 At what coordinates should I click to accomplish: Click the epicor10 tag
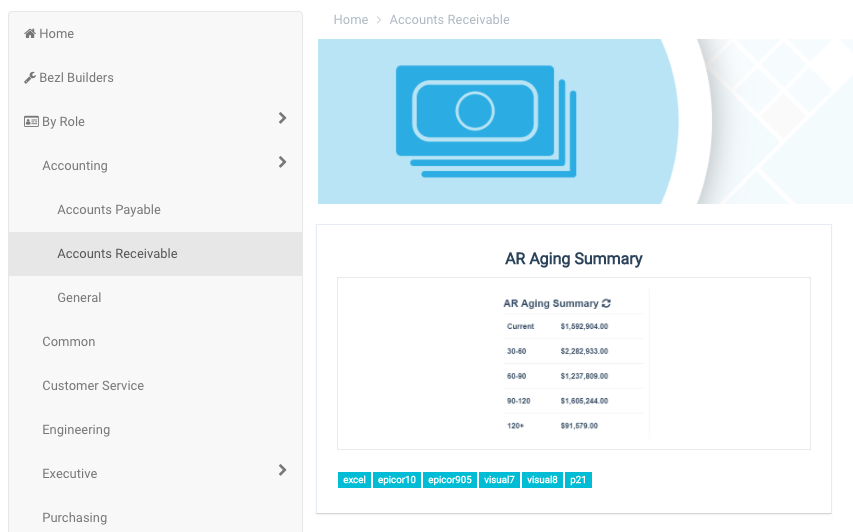point(397,480)
